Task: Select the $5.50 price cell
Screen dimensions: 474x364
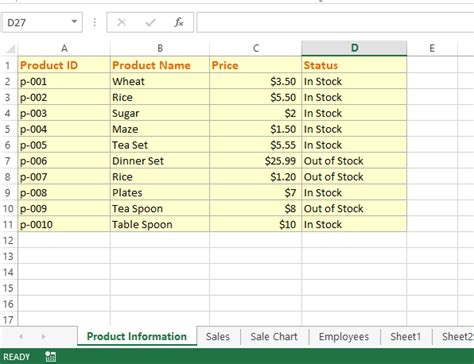Action: coord(256,97)
